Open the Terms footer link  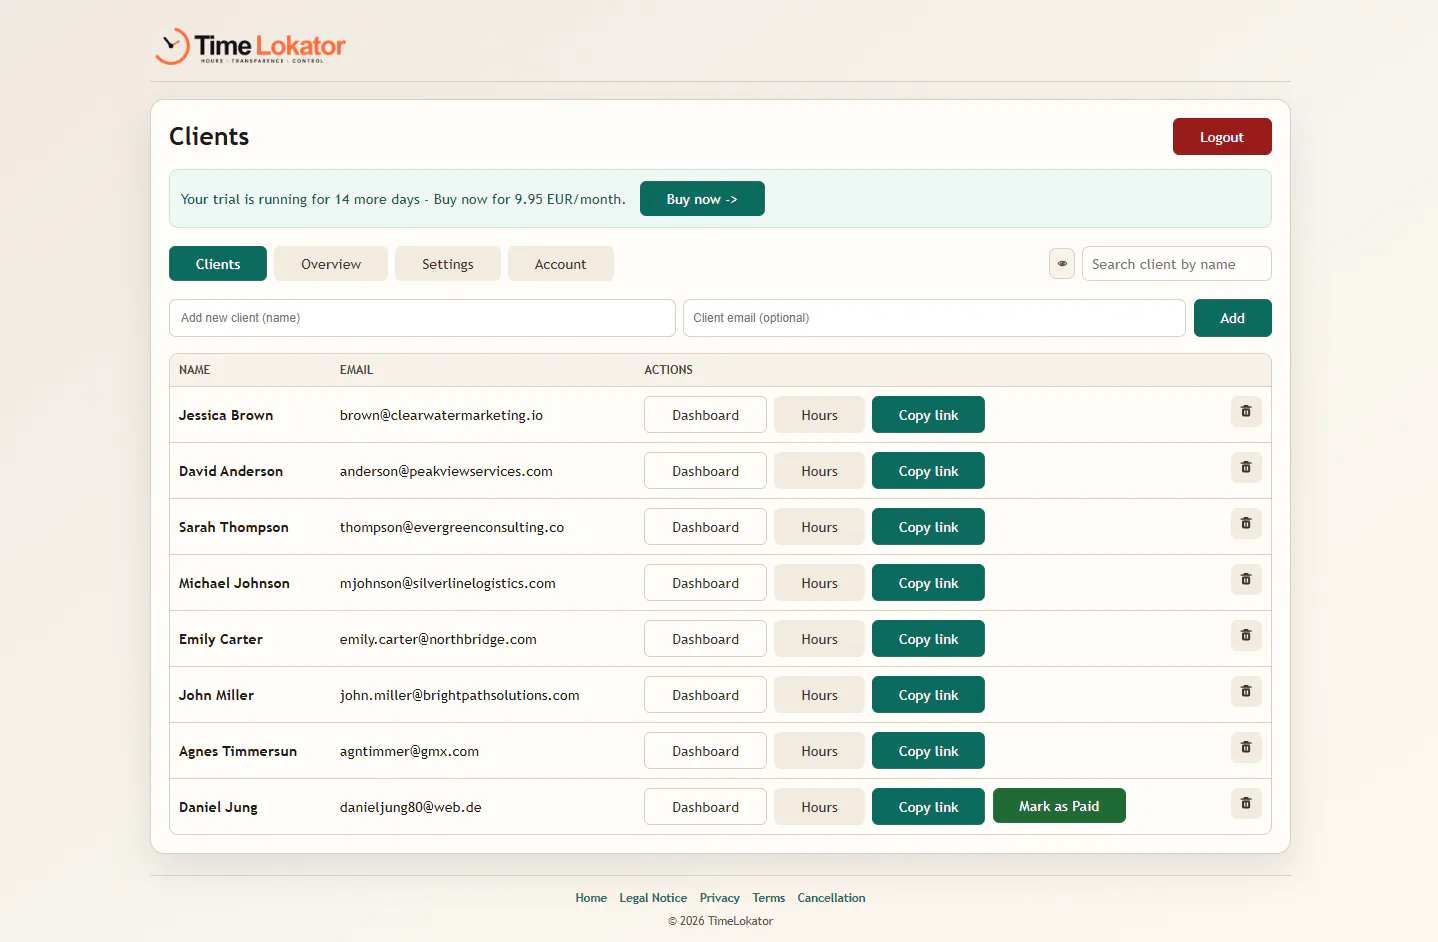768,898
